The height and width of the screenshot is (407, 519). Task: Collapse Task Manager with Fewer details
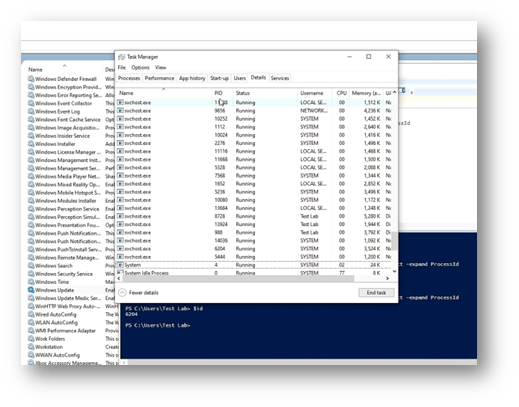pyautogui.click(x=139, y=293)
